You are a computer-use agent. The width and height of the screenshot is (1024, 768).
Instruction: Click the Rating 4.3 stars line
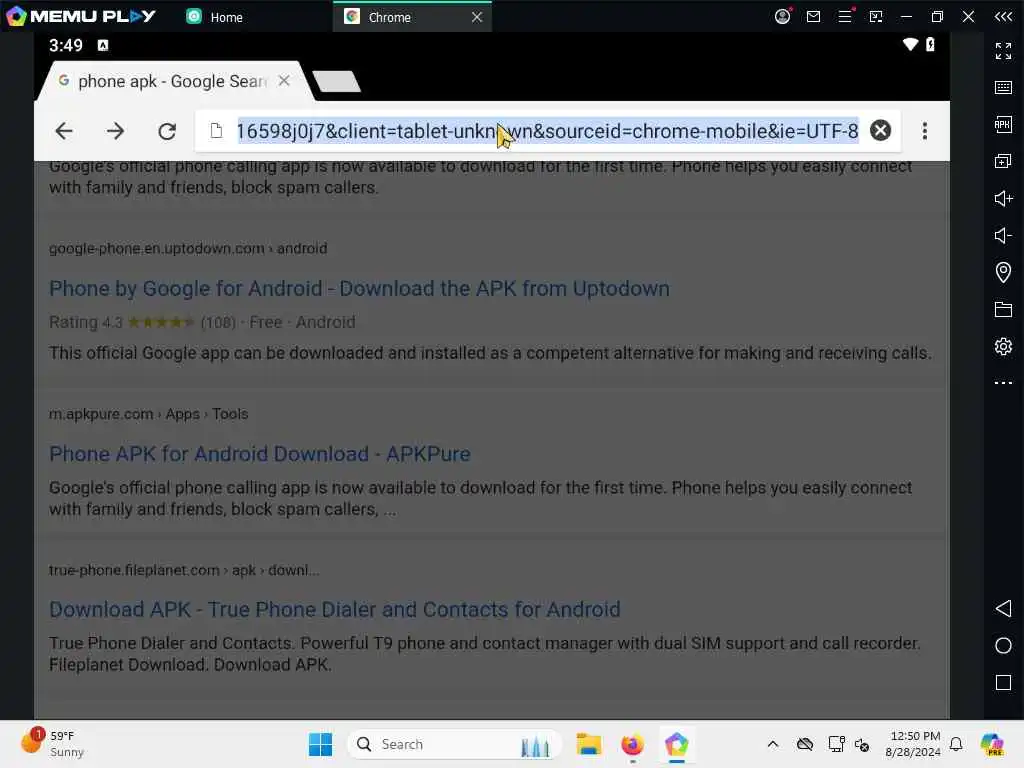(202, 322)
